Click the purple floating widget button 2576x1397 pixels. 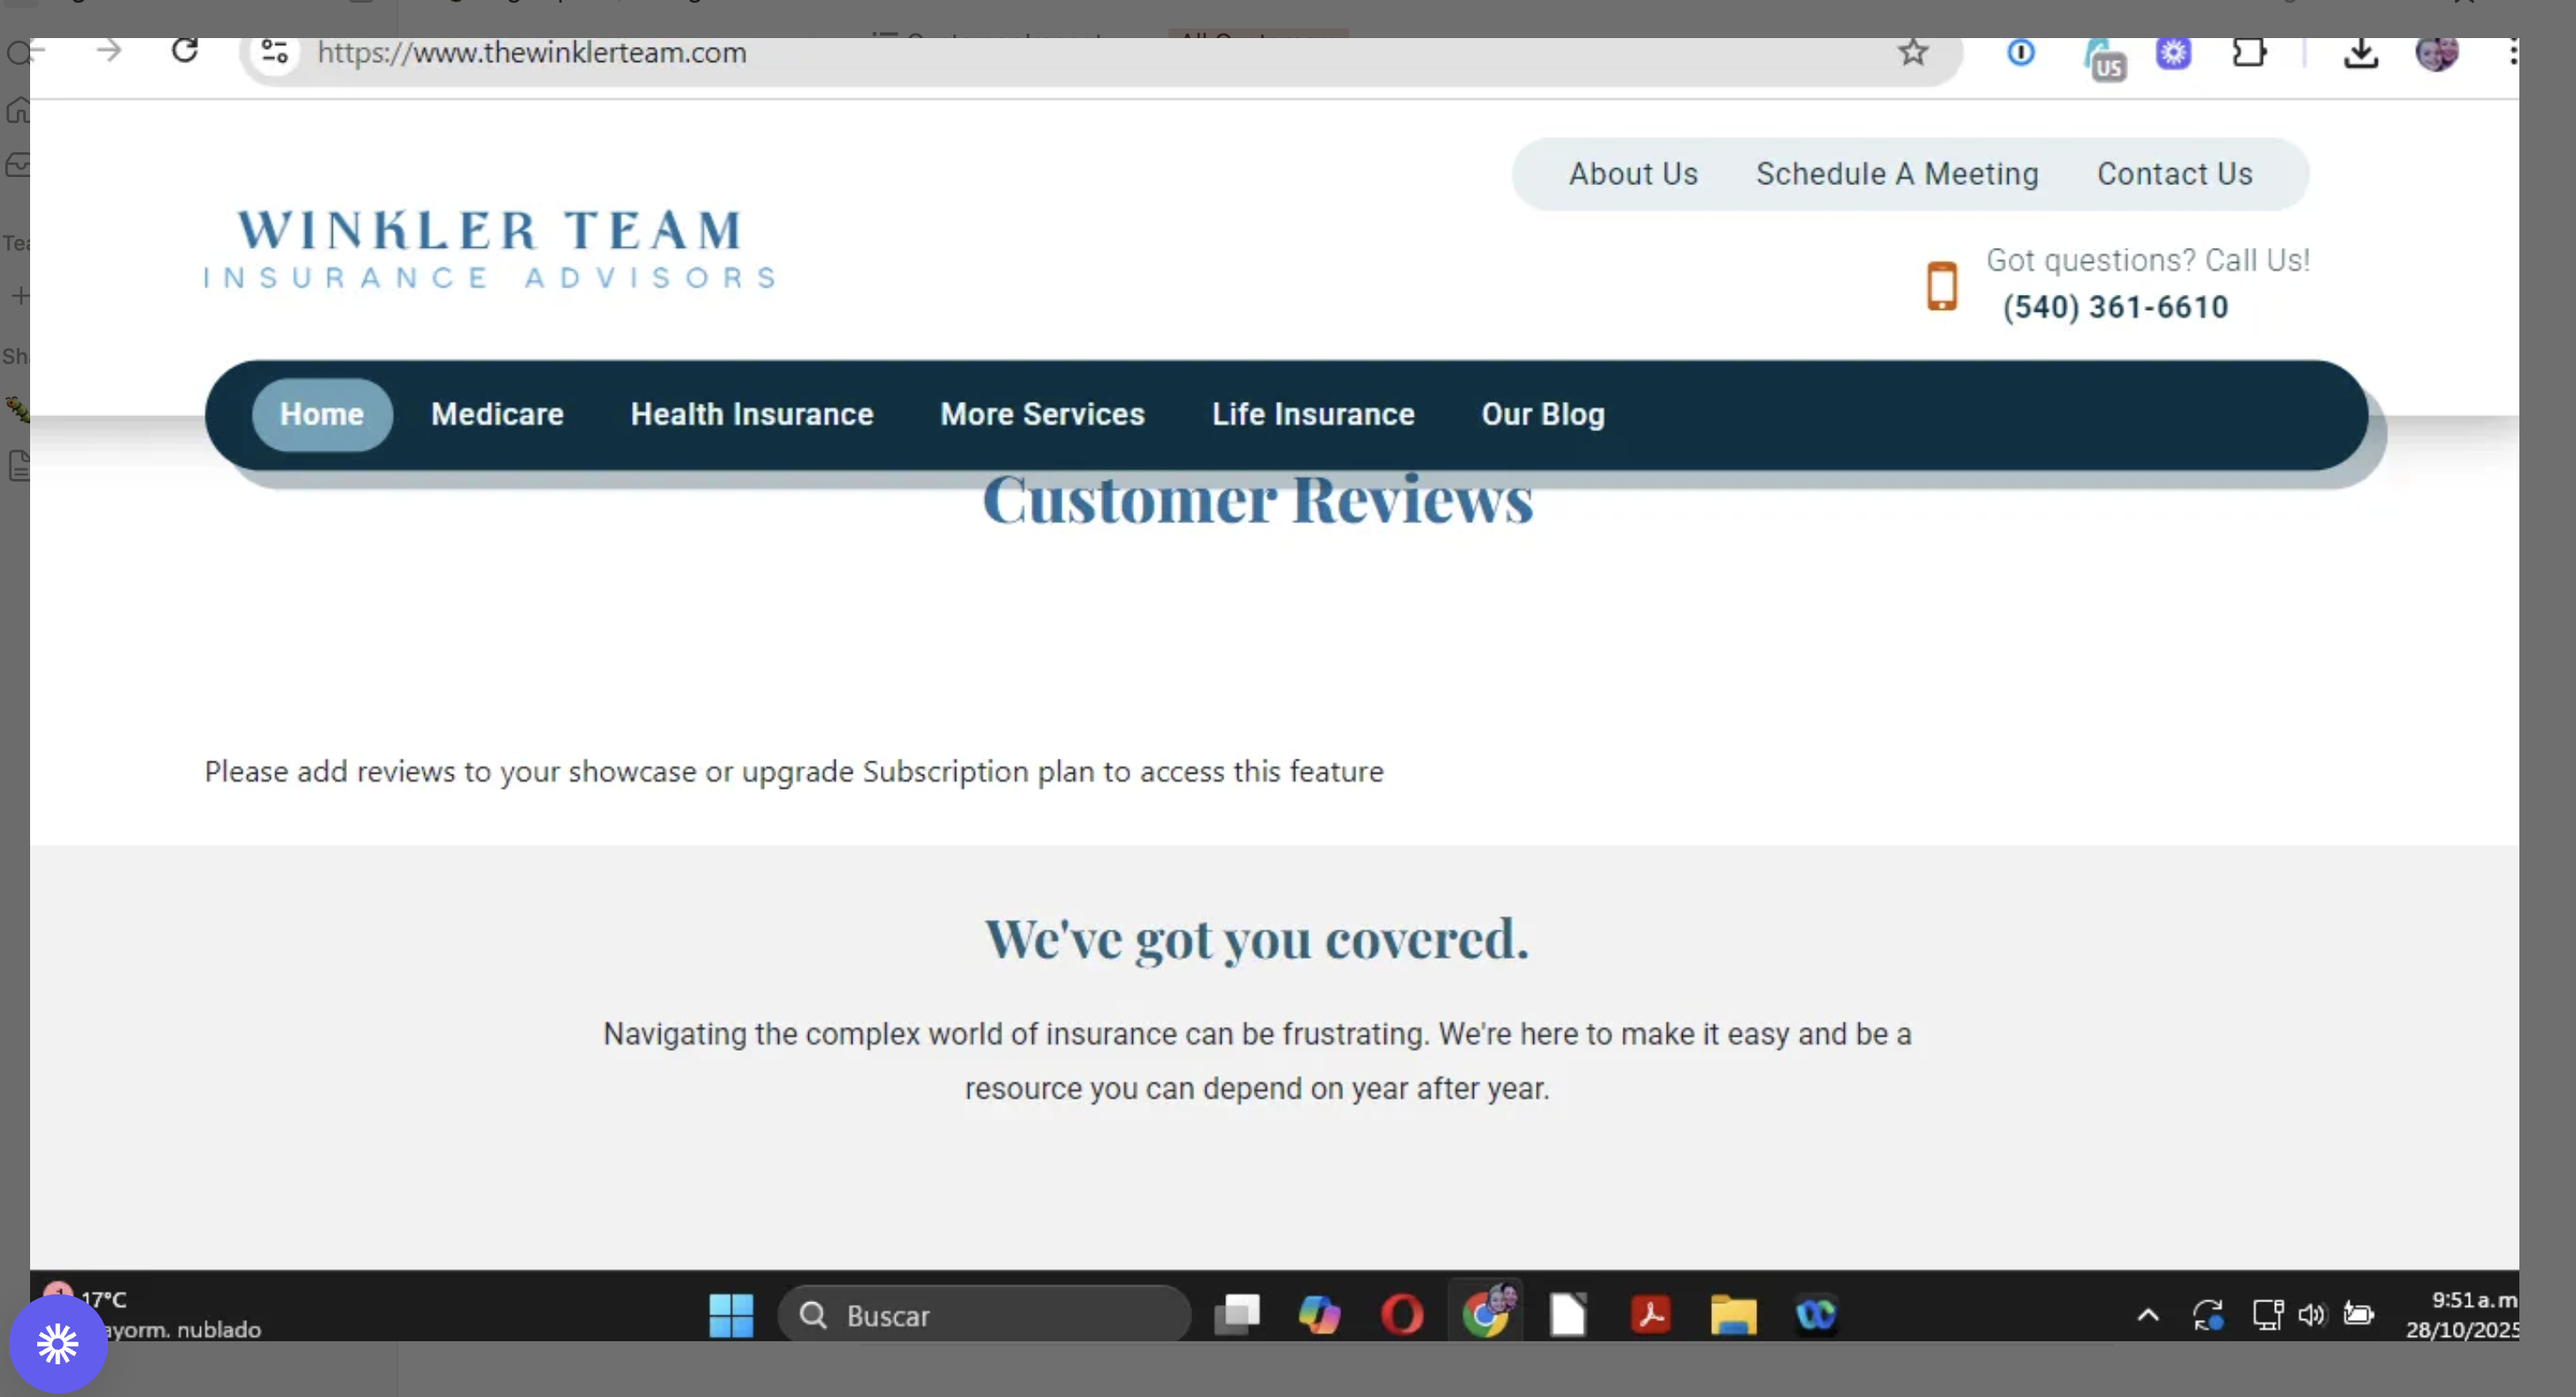click(58, 1344)
